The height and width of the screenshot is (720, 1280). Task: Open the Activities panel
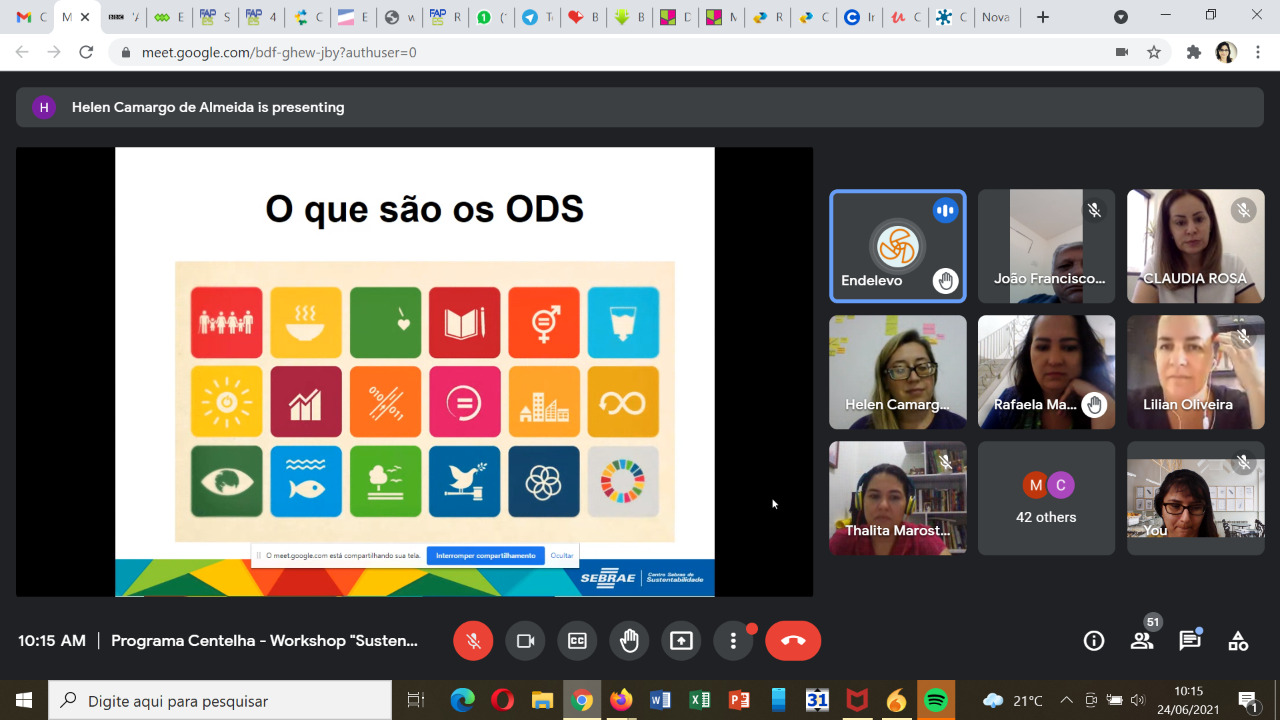click(x=1238, y=641)
